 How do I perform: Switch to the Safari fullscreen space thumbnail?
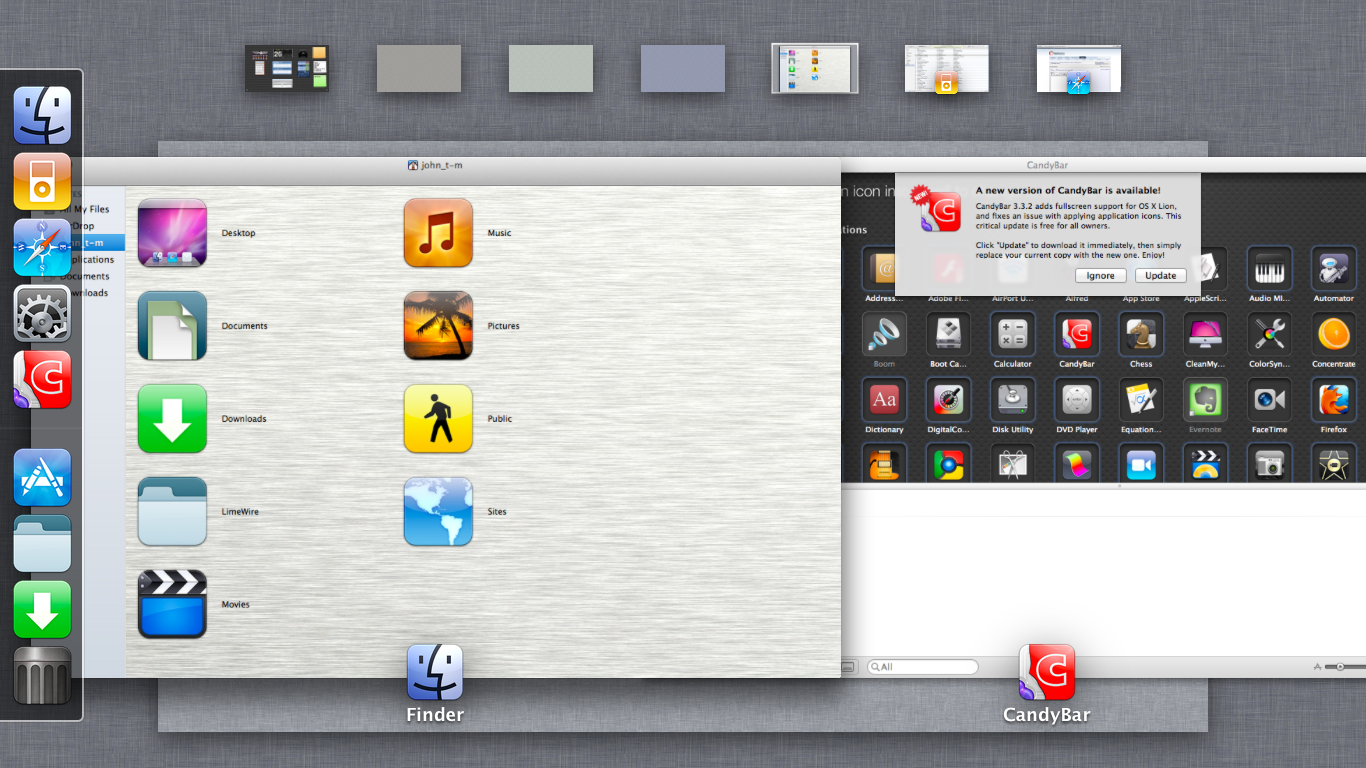point(1079,68)
